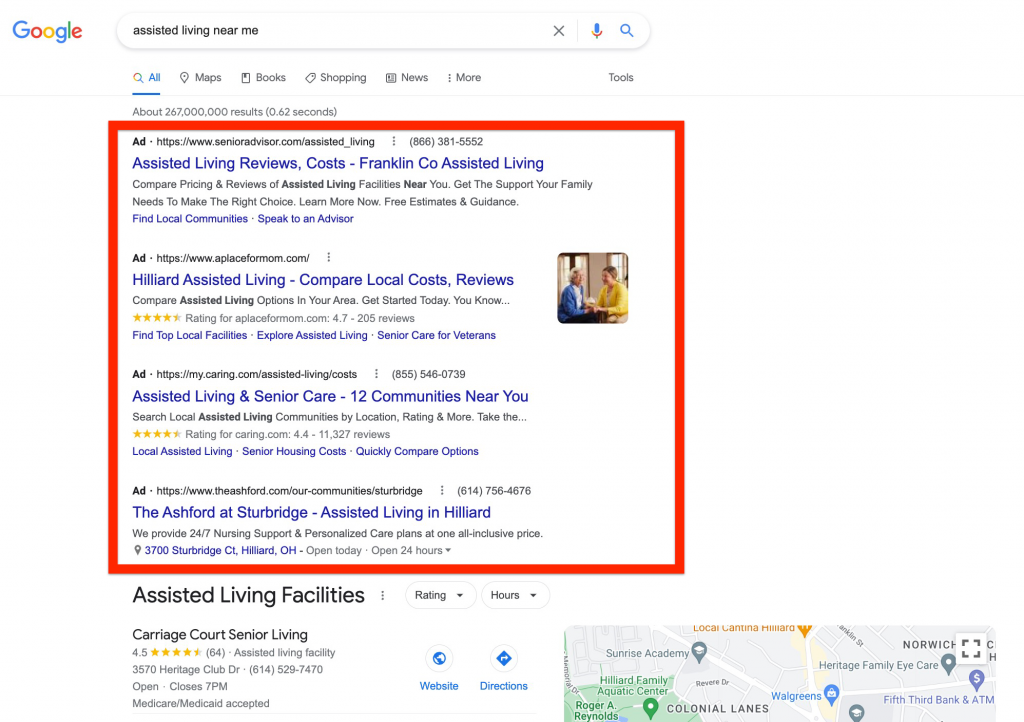Click 'Senior Care for Veterans' sitelink
This screenshot has height=722, width=1024.
(436, 335)
